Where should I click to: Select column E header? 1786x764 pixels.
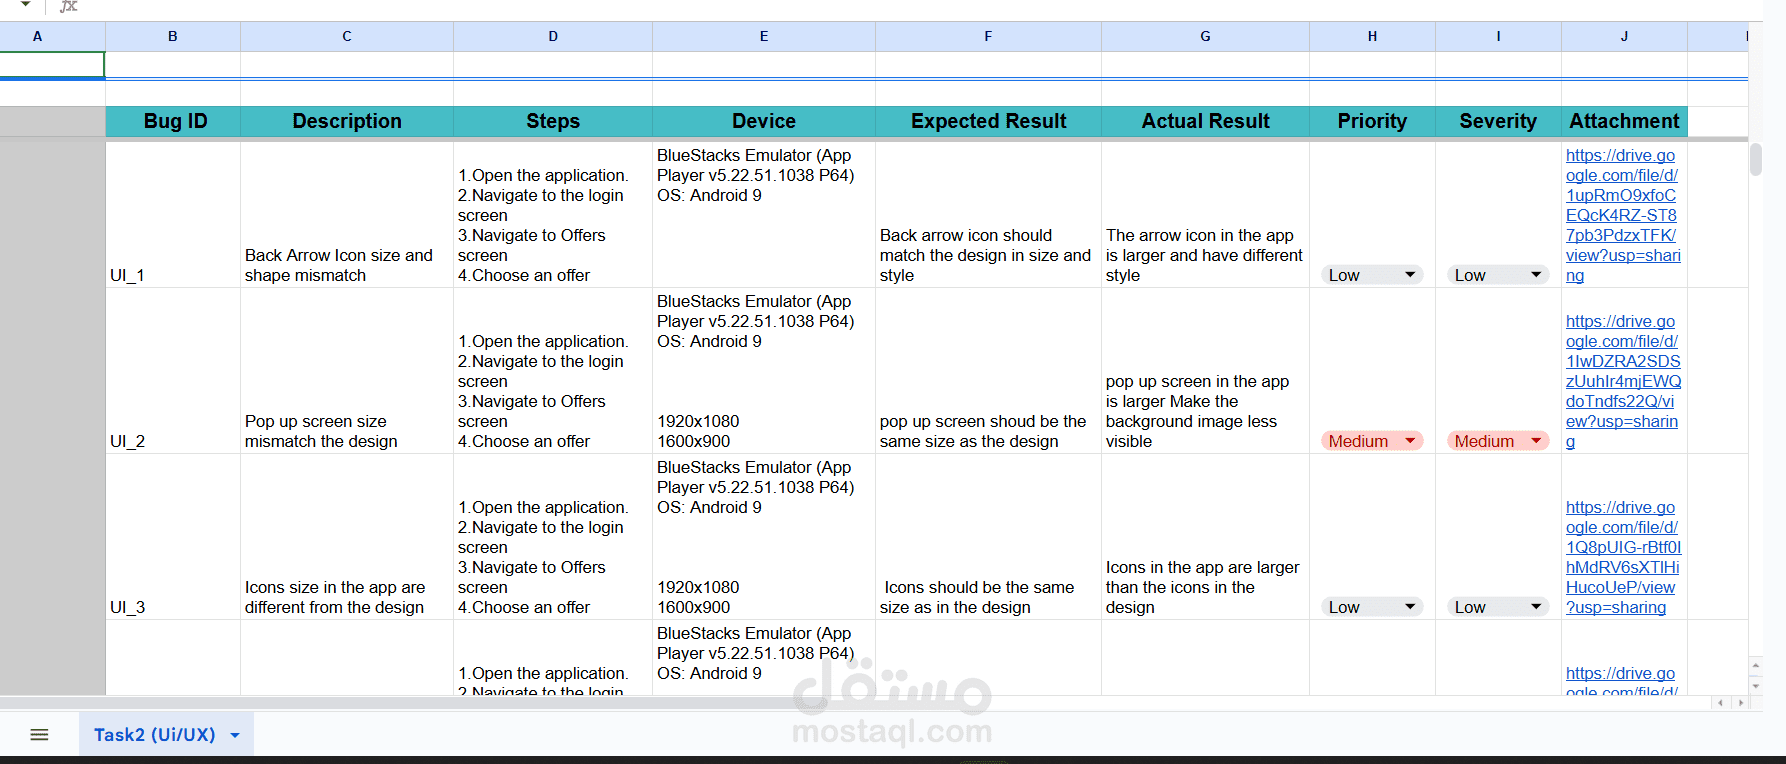coord(764,36)
